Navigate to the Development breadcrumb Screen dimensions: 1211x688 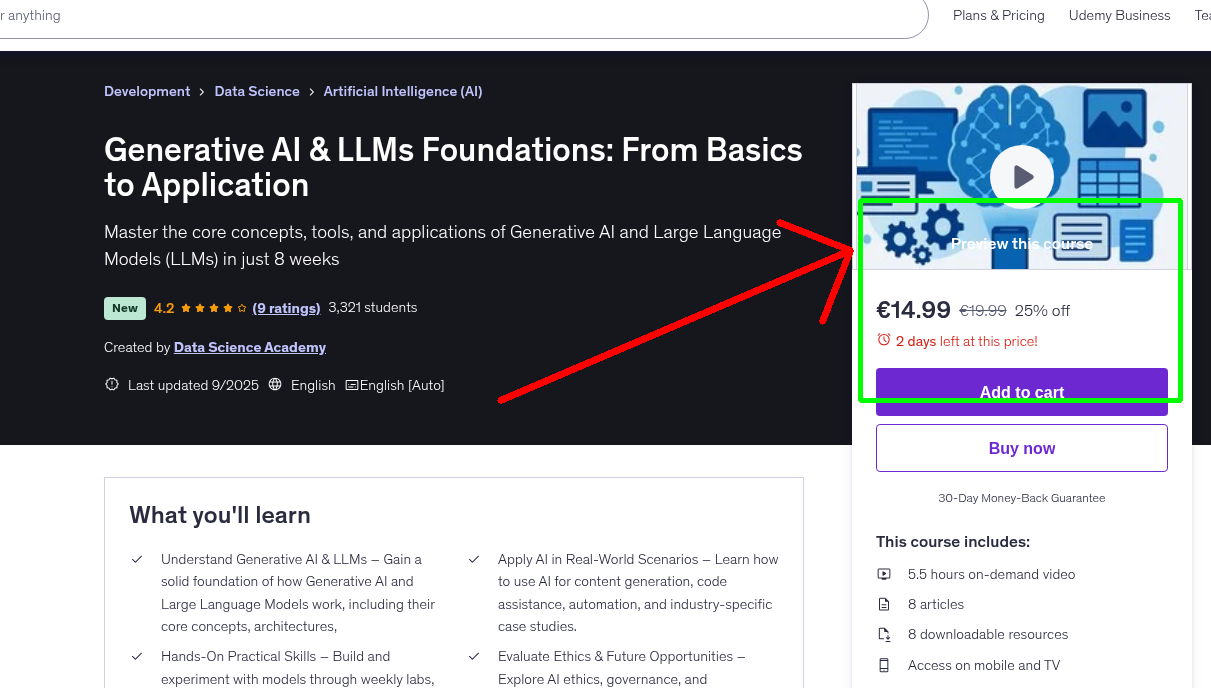pyautogui.click(x=147, y=91)
